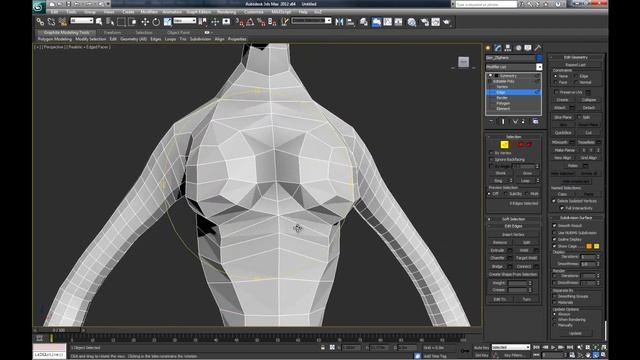Click the Target Weld button
Viewport: 640px width, 360px height.
526,258
